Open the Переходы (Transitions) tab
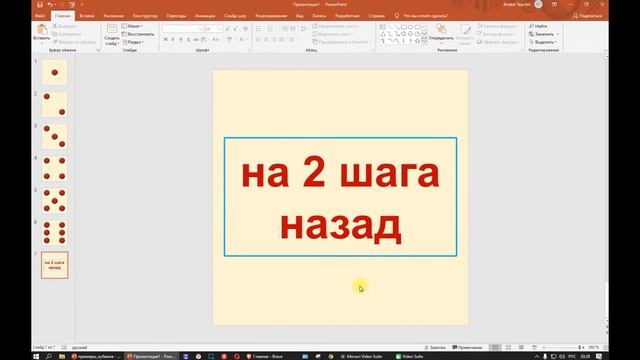Image resolution: width=640 pixels, height=360 pixels. (x=176, y=16)
